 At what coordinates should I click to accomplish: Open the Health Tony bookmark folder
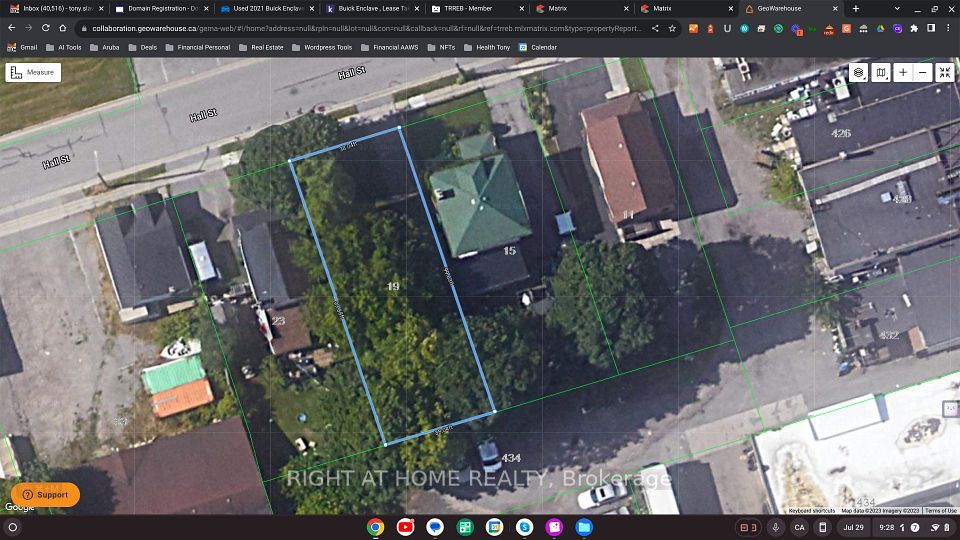487,47
